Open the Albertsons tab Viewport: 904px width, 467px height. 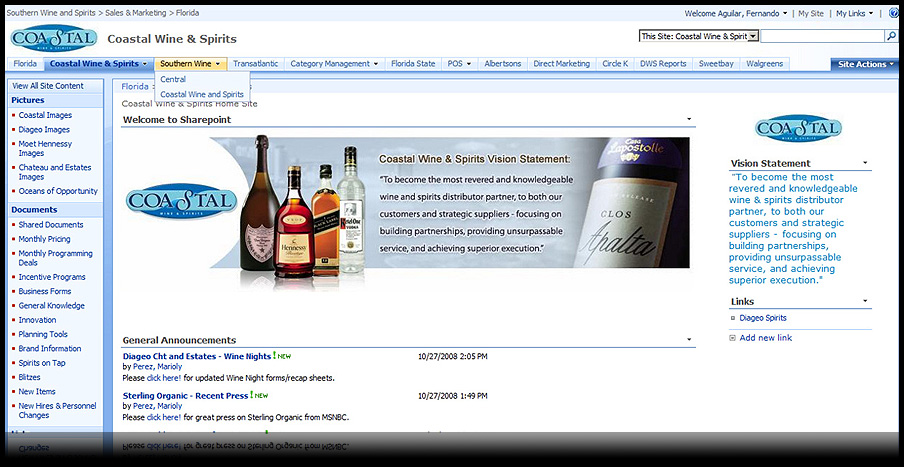[502, 64]
